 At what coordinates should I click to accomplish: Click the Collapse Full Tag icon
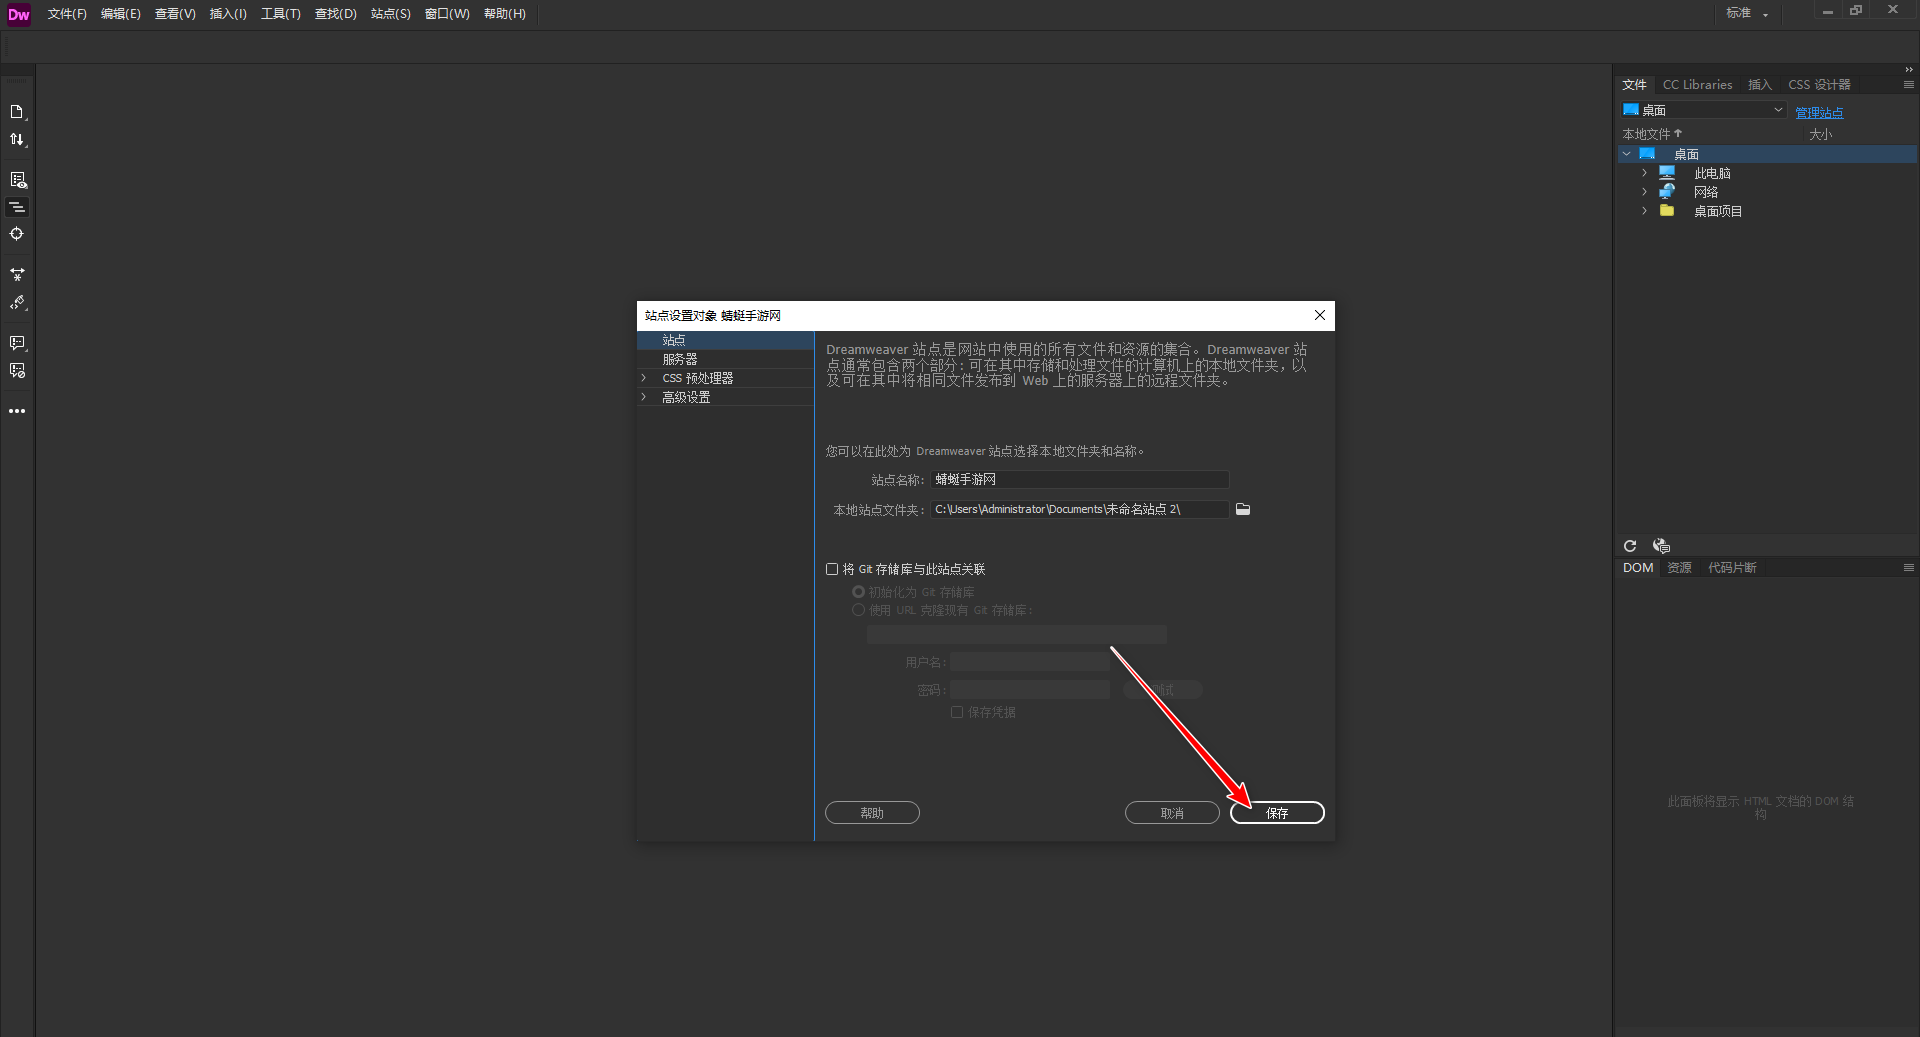[17, 207]
